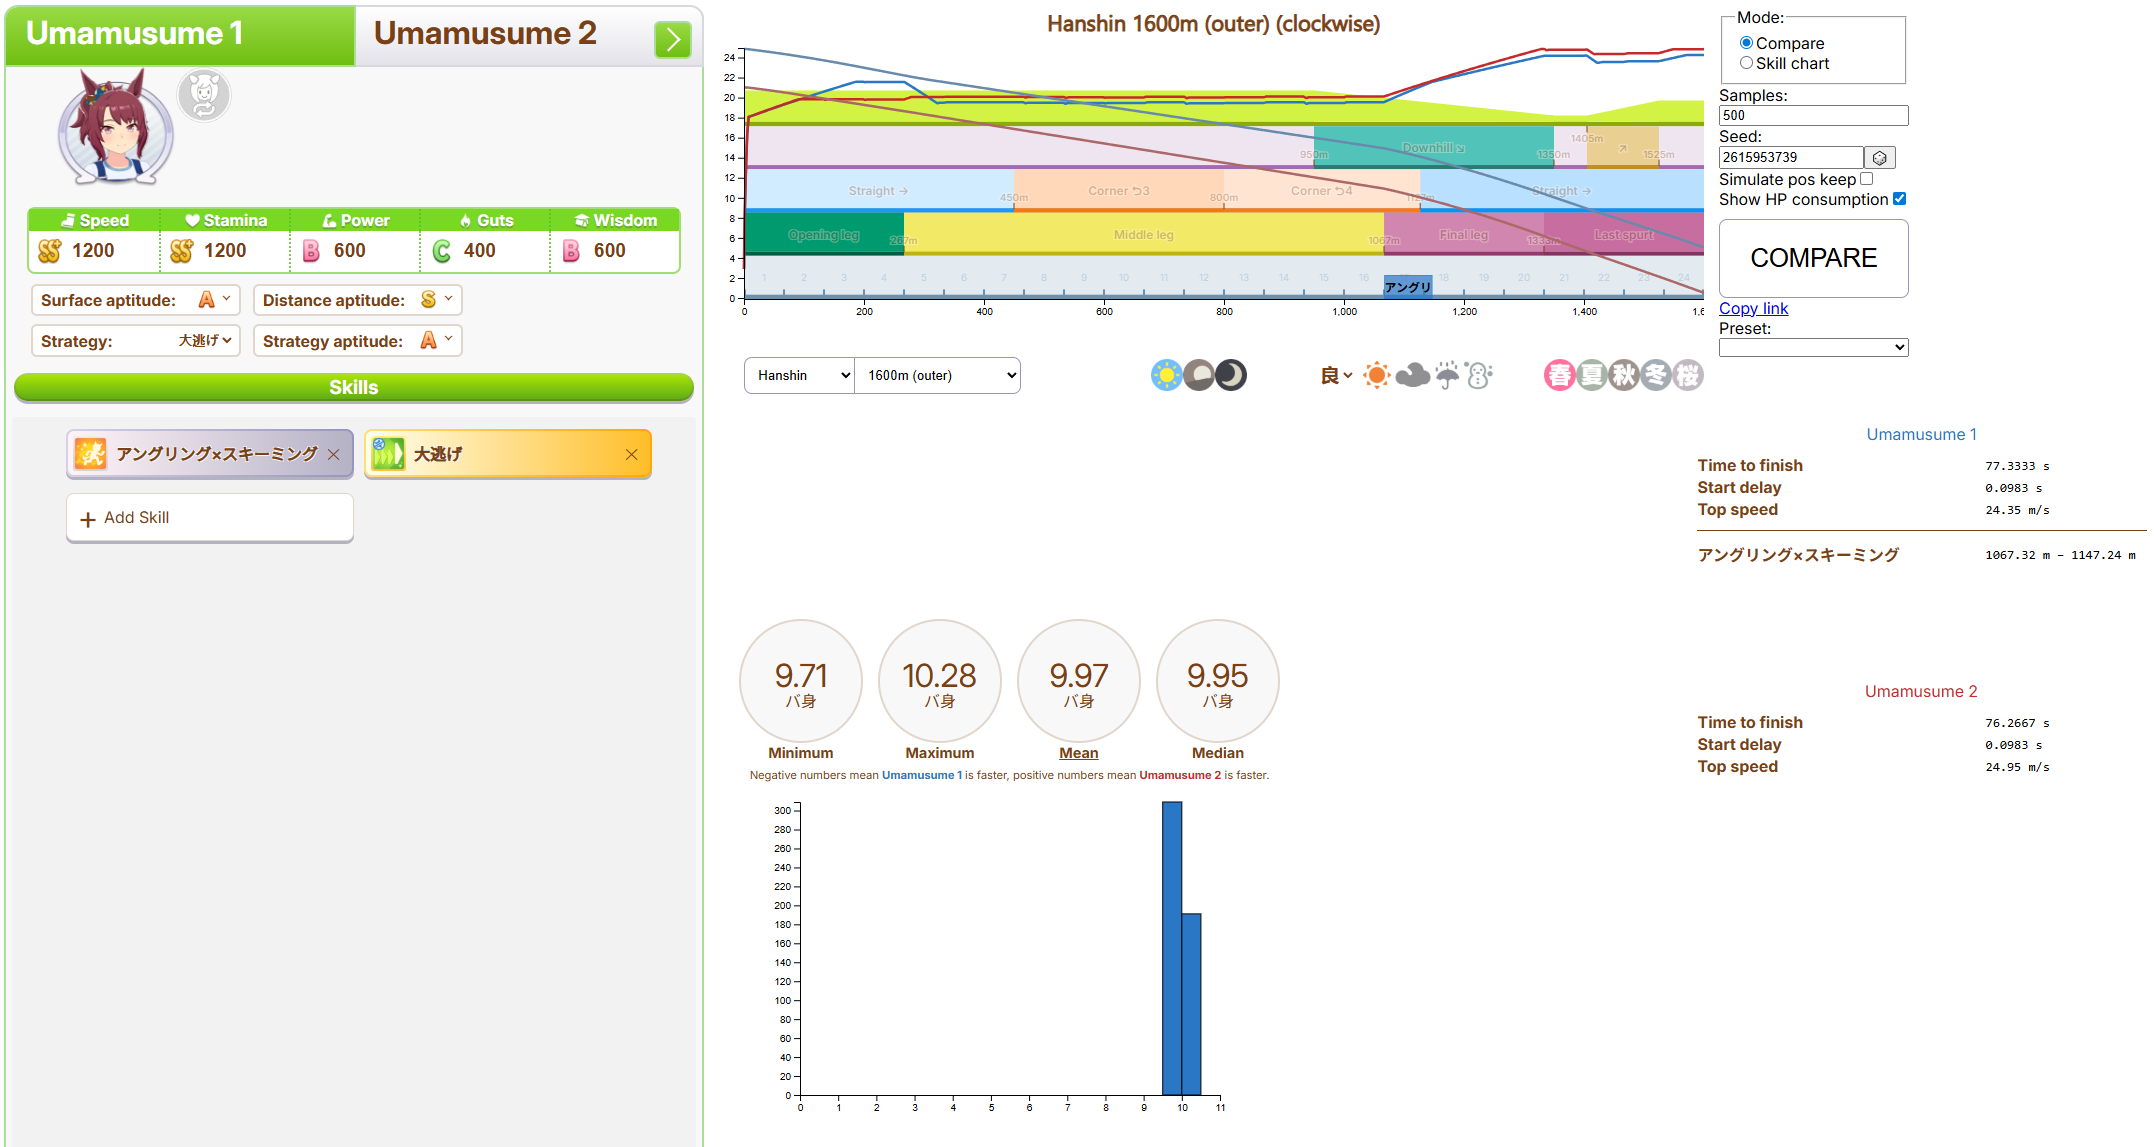Remove the 大逃げ skill with its X
The height and width of the screenshot is (1147, 2154).
tap(631, 454)
